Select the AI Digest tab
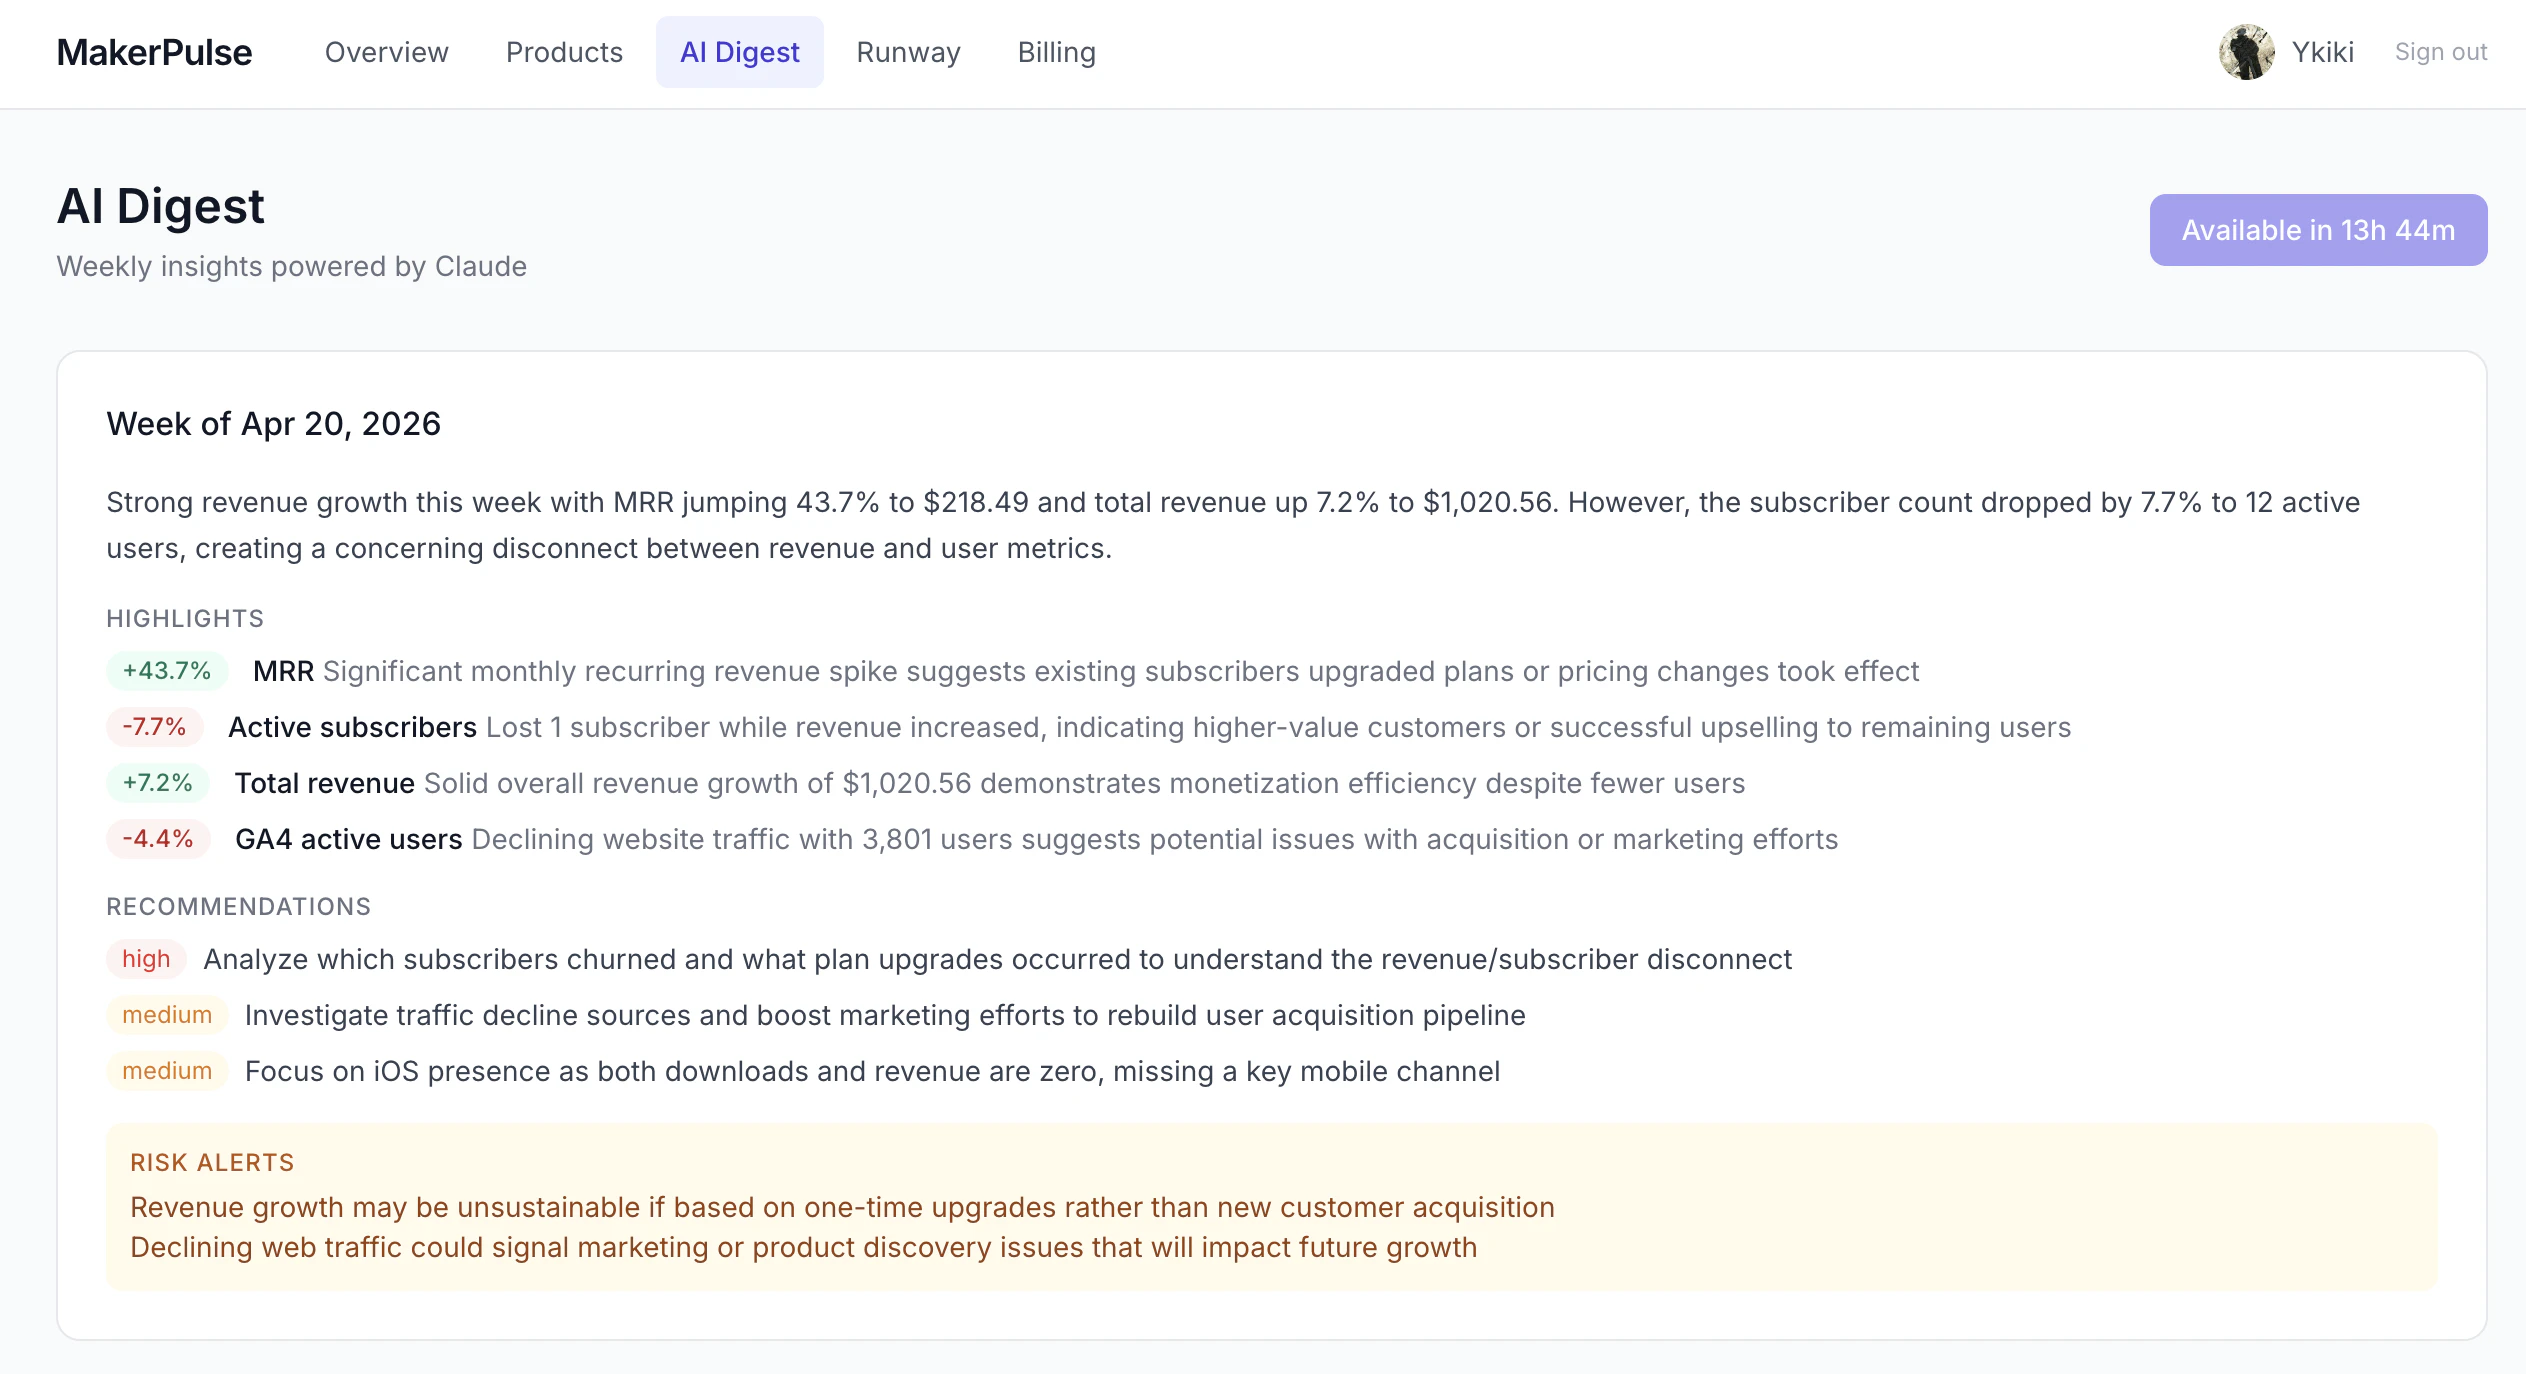Viewport: 2526px width, 1374px height. pos(740,52)
